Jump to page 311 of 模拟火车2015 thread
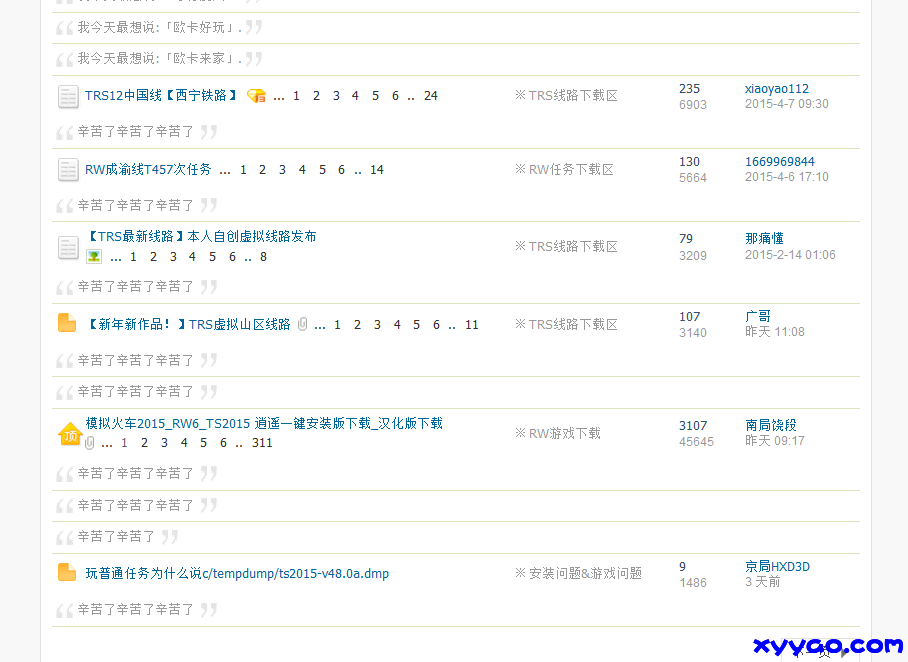This screenshot has height=662, width=908. coord(261,443)
